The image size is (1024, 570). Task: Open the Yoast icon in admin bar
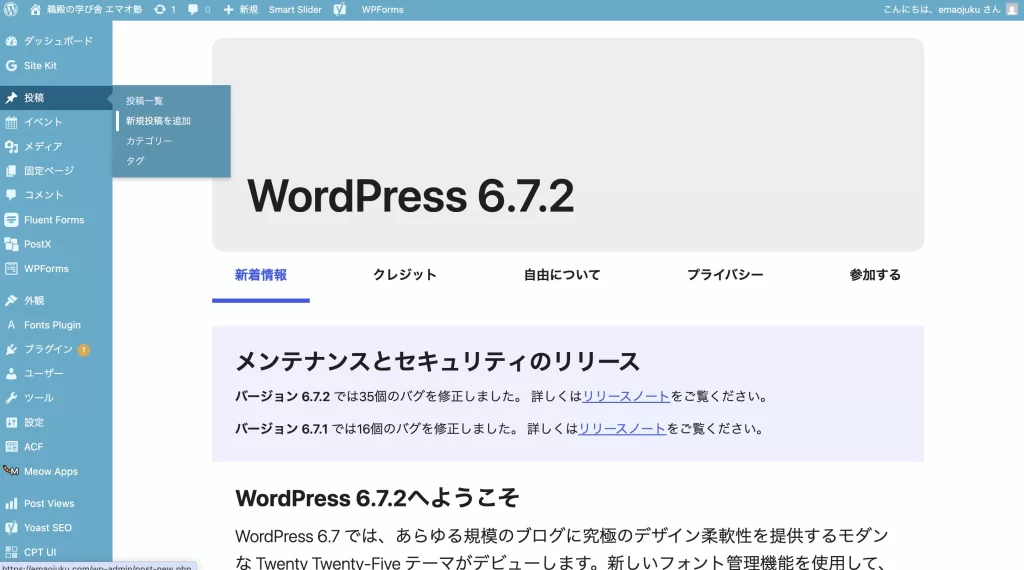click(x=340, y=9)
